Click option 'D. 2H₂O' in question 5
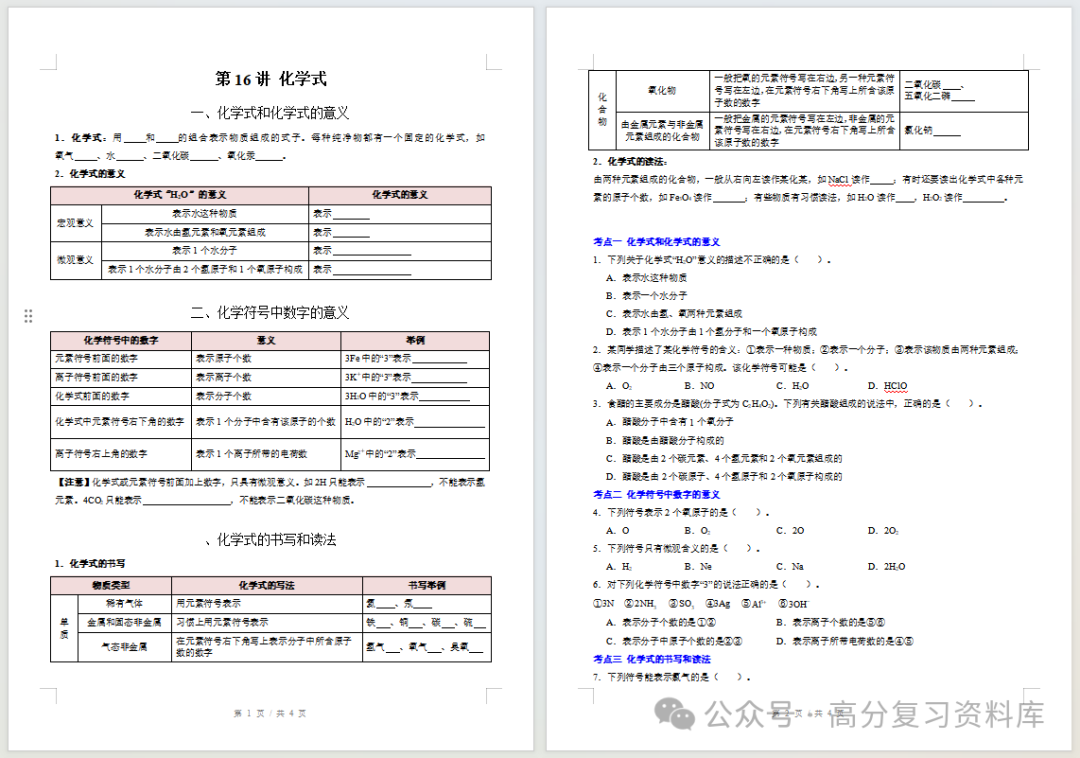The width and height of the screenshot is (1080, 758). coord(886,567)
